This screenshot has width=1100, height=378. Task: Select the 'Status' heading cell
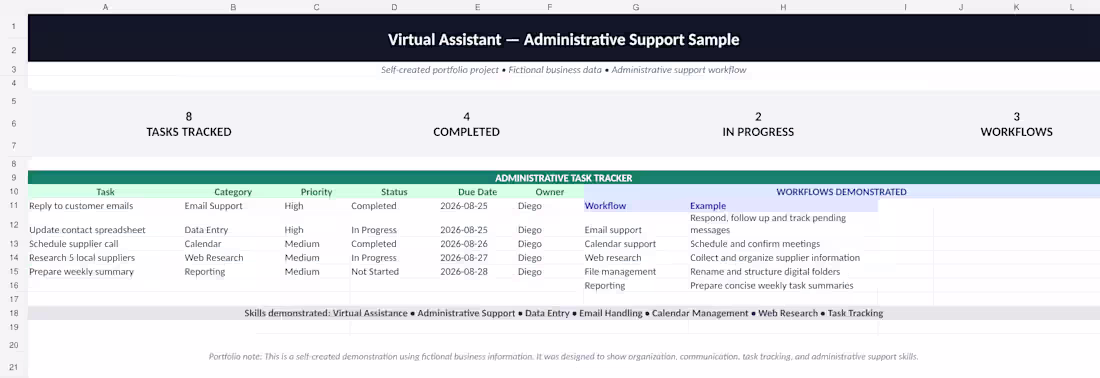[x=394, y=191]
